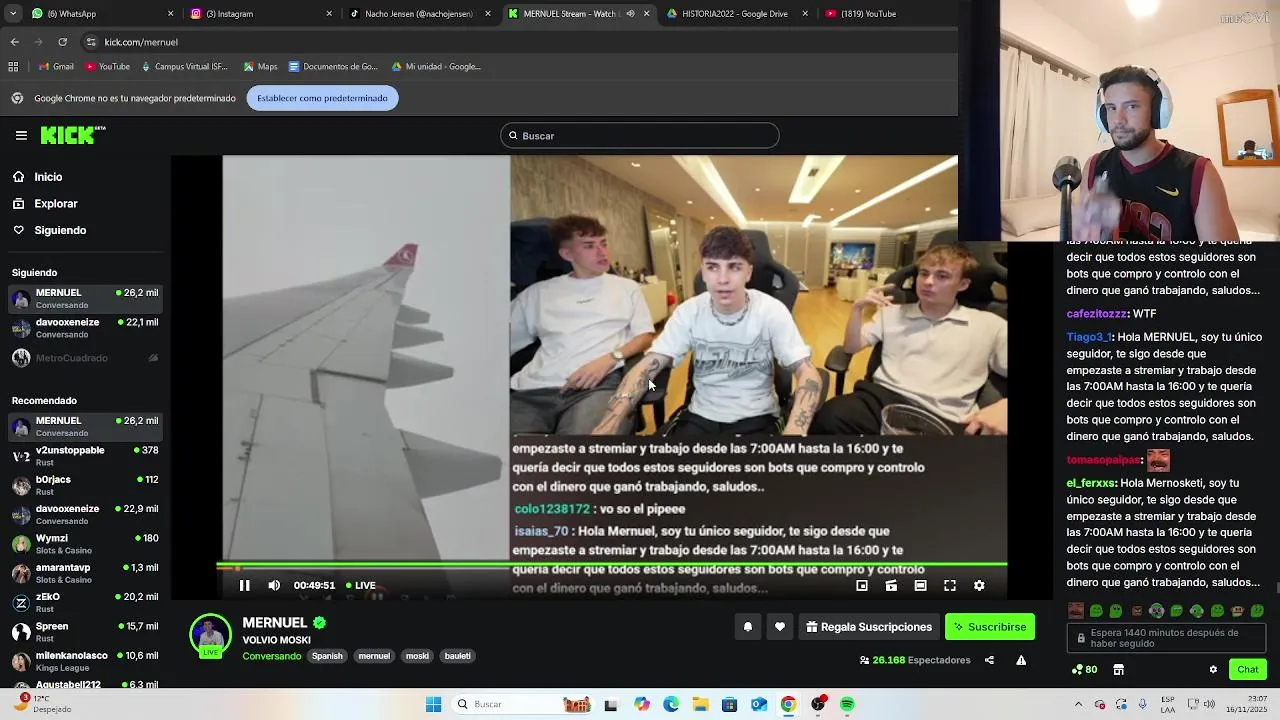Image resolution: width=1280 pixels, height=720 pixels.
Task: Open MetroCuadrado offline channel
Action: pos(85,358)
